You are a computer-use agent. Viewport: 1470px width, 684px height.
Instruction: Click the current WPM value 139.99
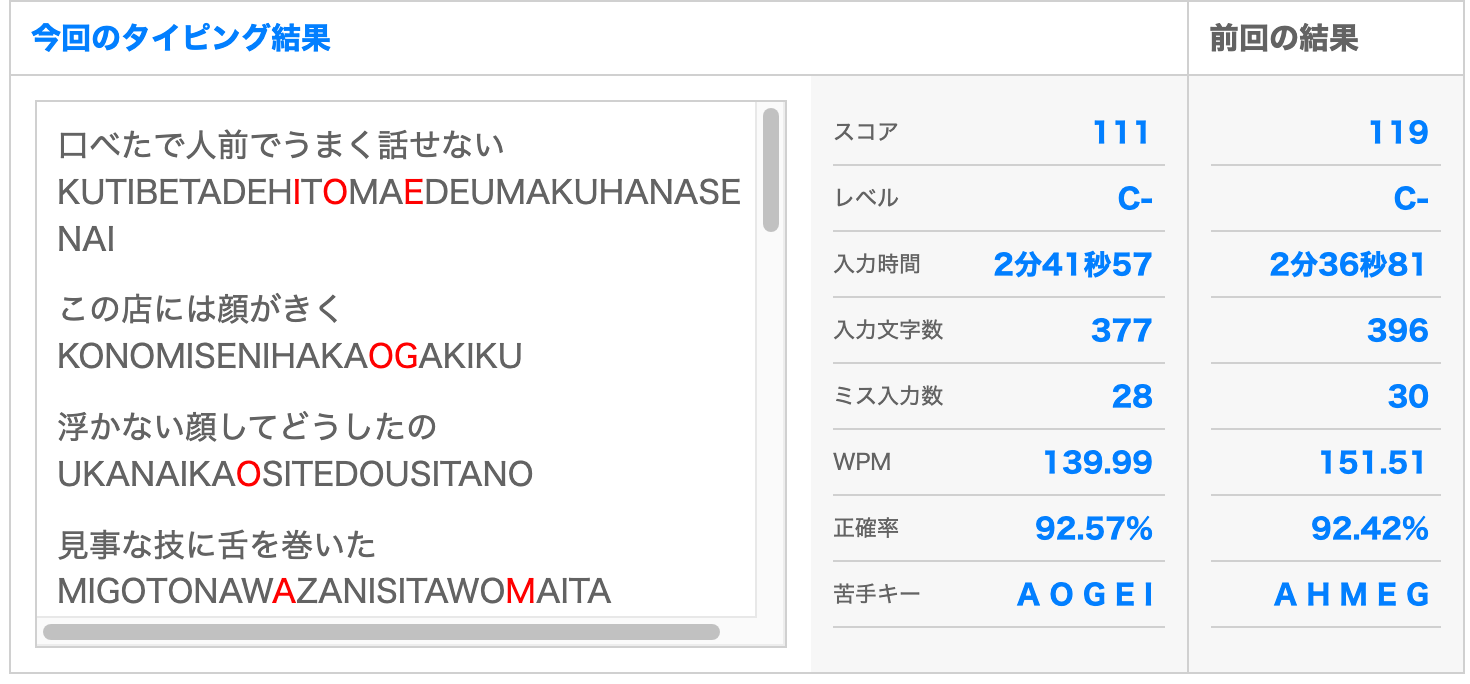coord(1097,462)
